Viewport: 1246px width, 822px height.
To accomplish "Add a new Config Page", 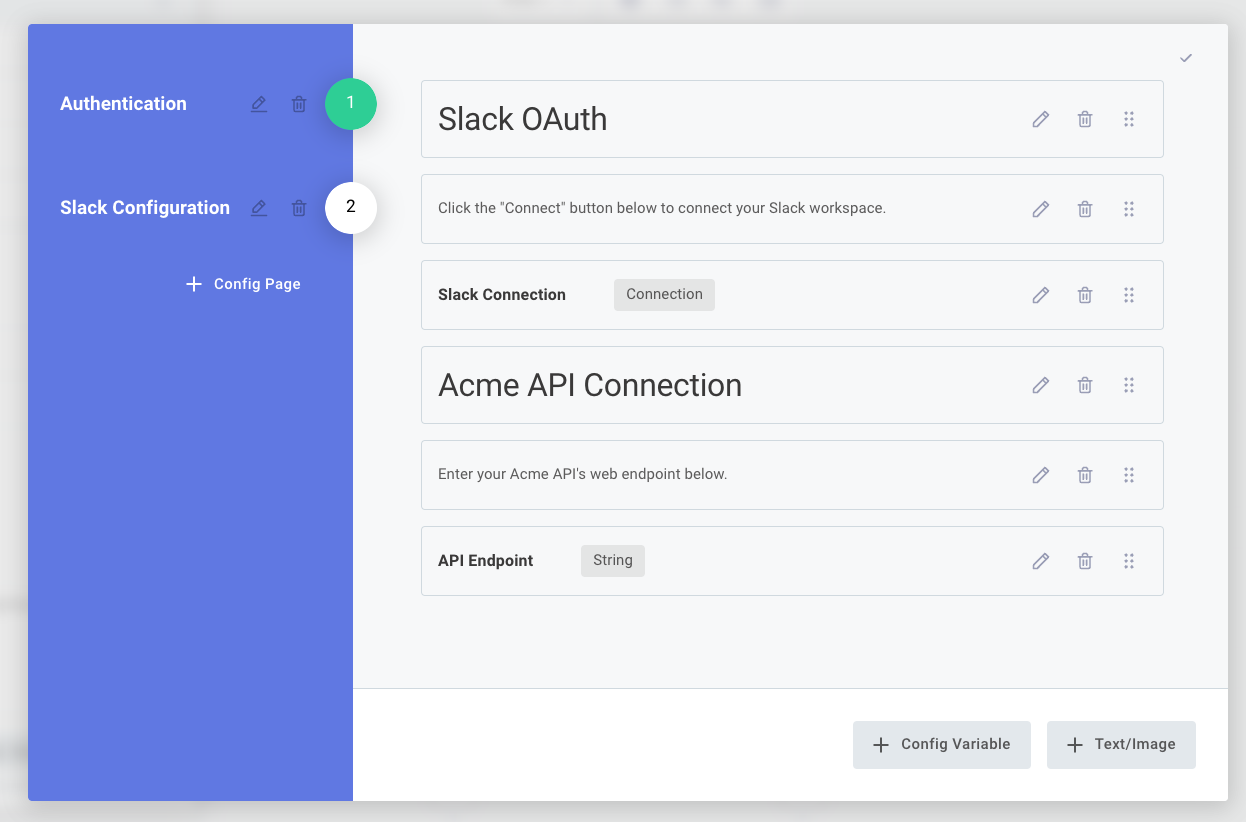I will click(242, 284).
